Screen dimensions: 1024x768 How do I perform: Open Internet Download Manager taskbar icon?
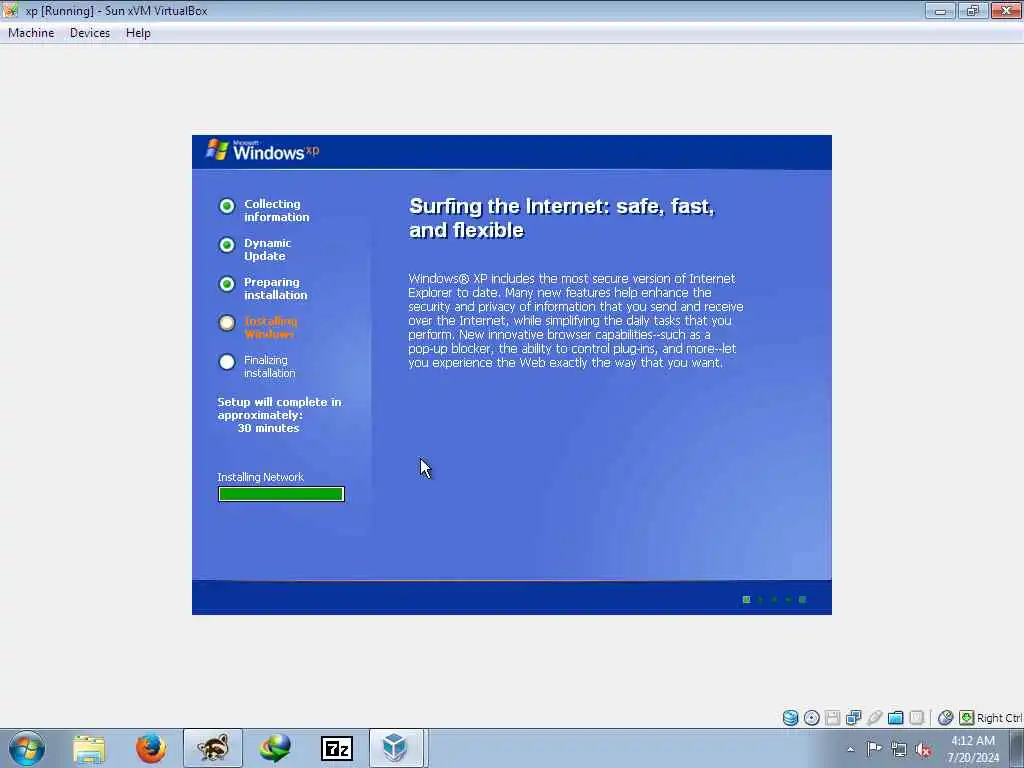(275, 748)
